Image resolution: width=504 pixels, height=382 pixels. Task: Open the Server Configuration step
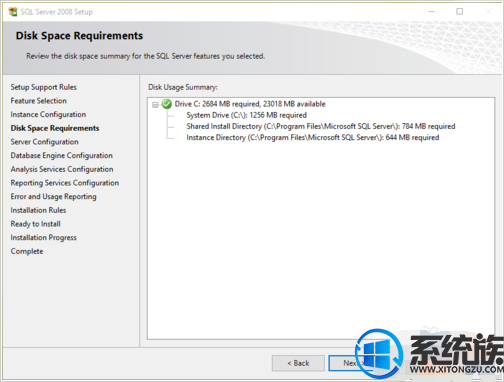tap(45, 142)
